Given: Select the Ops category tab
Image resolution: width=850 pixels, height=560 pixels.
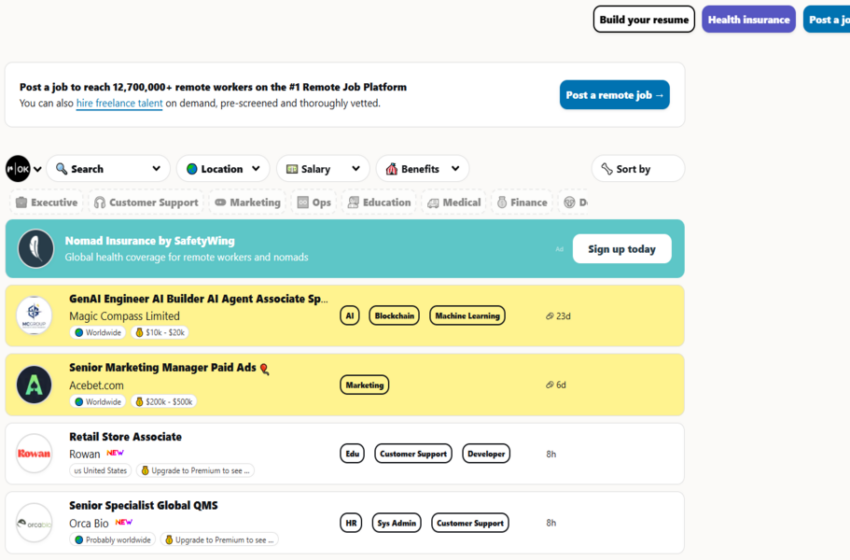Looking at the screenshot, I should pyautogui.click(x=314, y=202).
